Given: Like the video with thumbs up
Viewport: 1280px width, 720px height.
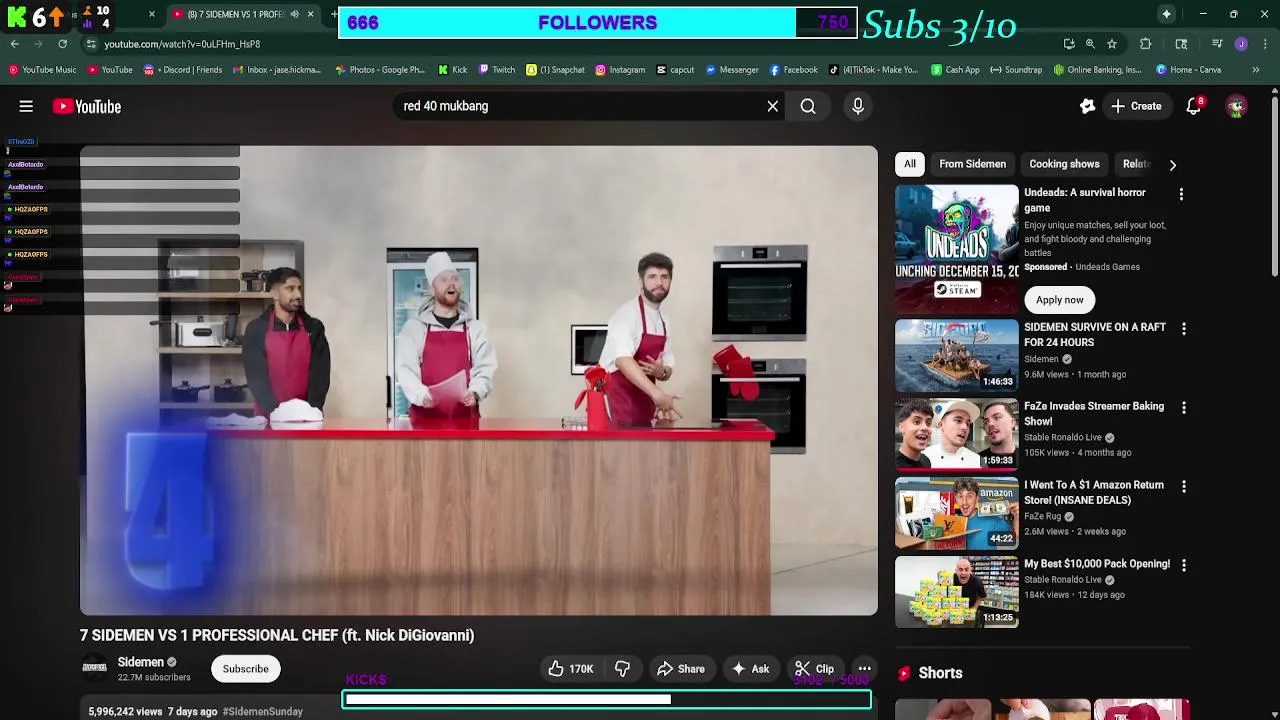Looking at the screenshot, I should point(570,669).
